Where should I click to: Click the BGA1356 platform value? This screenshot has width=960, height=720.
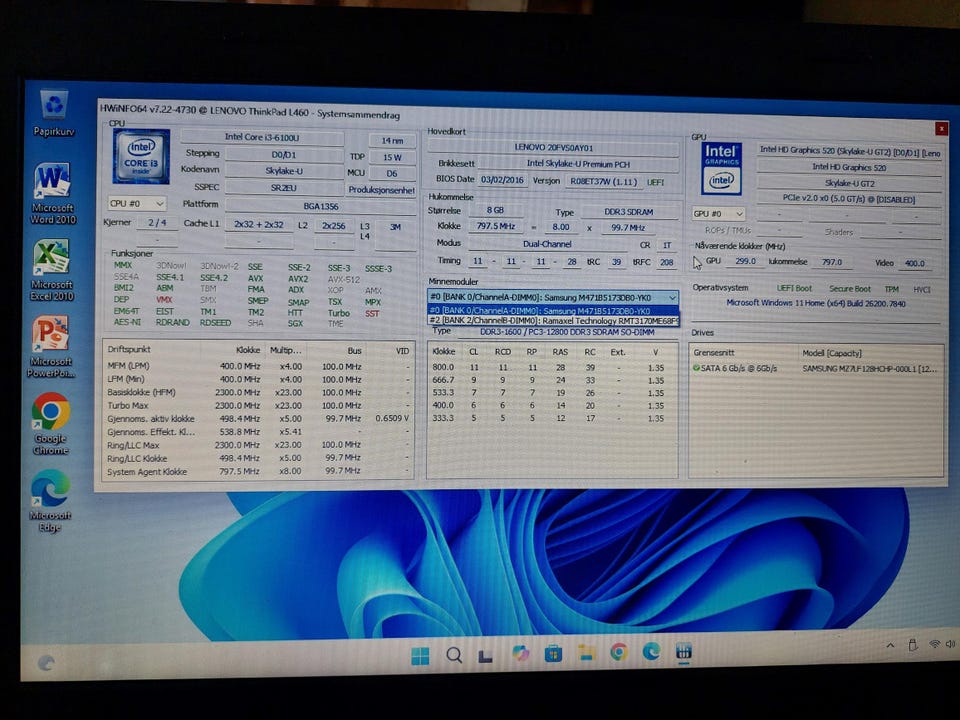tap(321, 206)
